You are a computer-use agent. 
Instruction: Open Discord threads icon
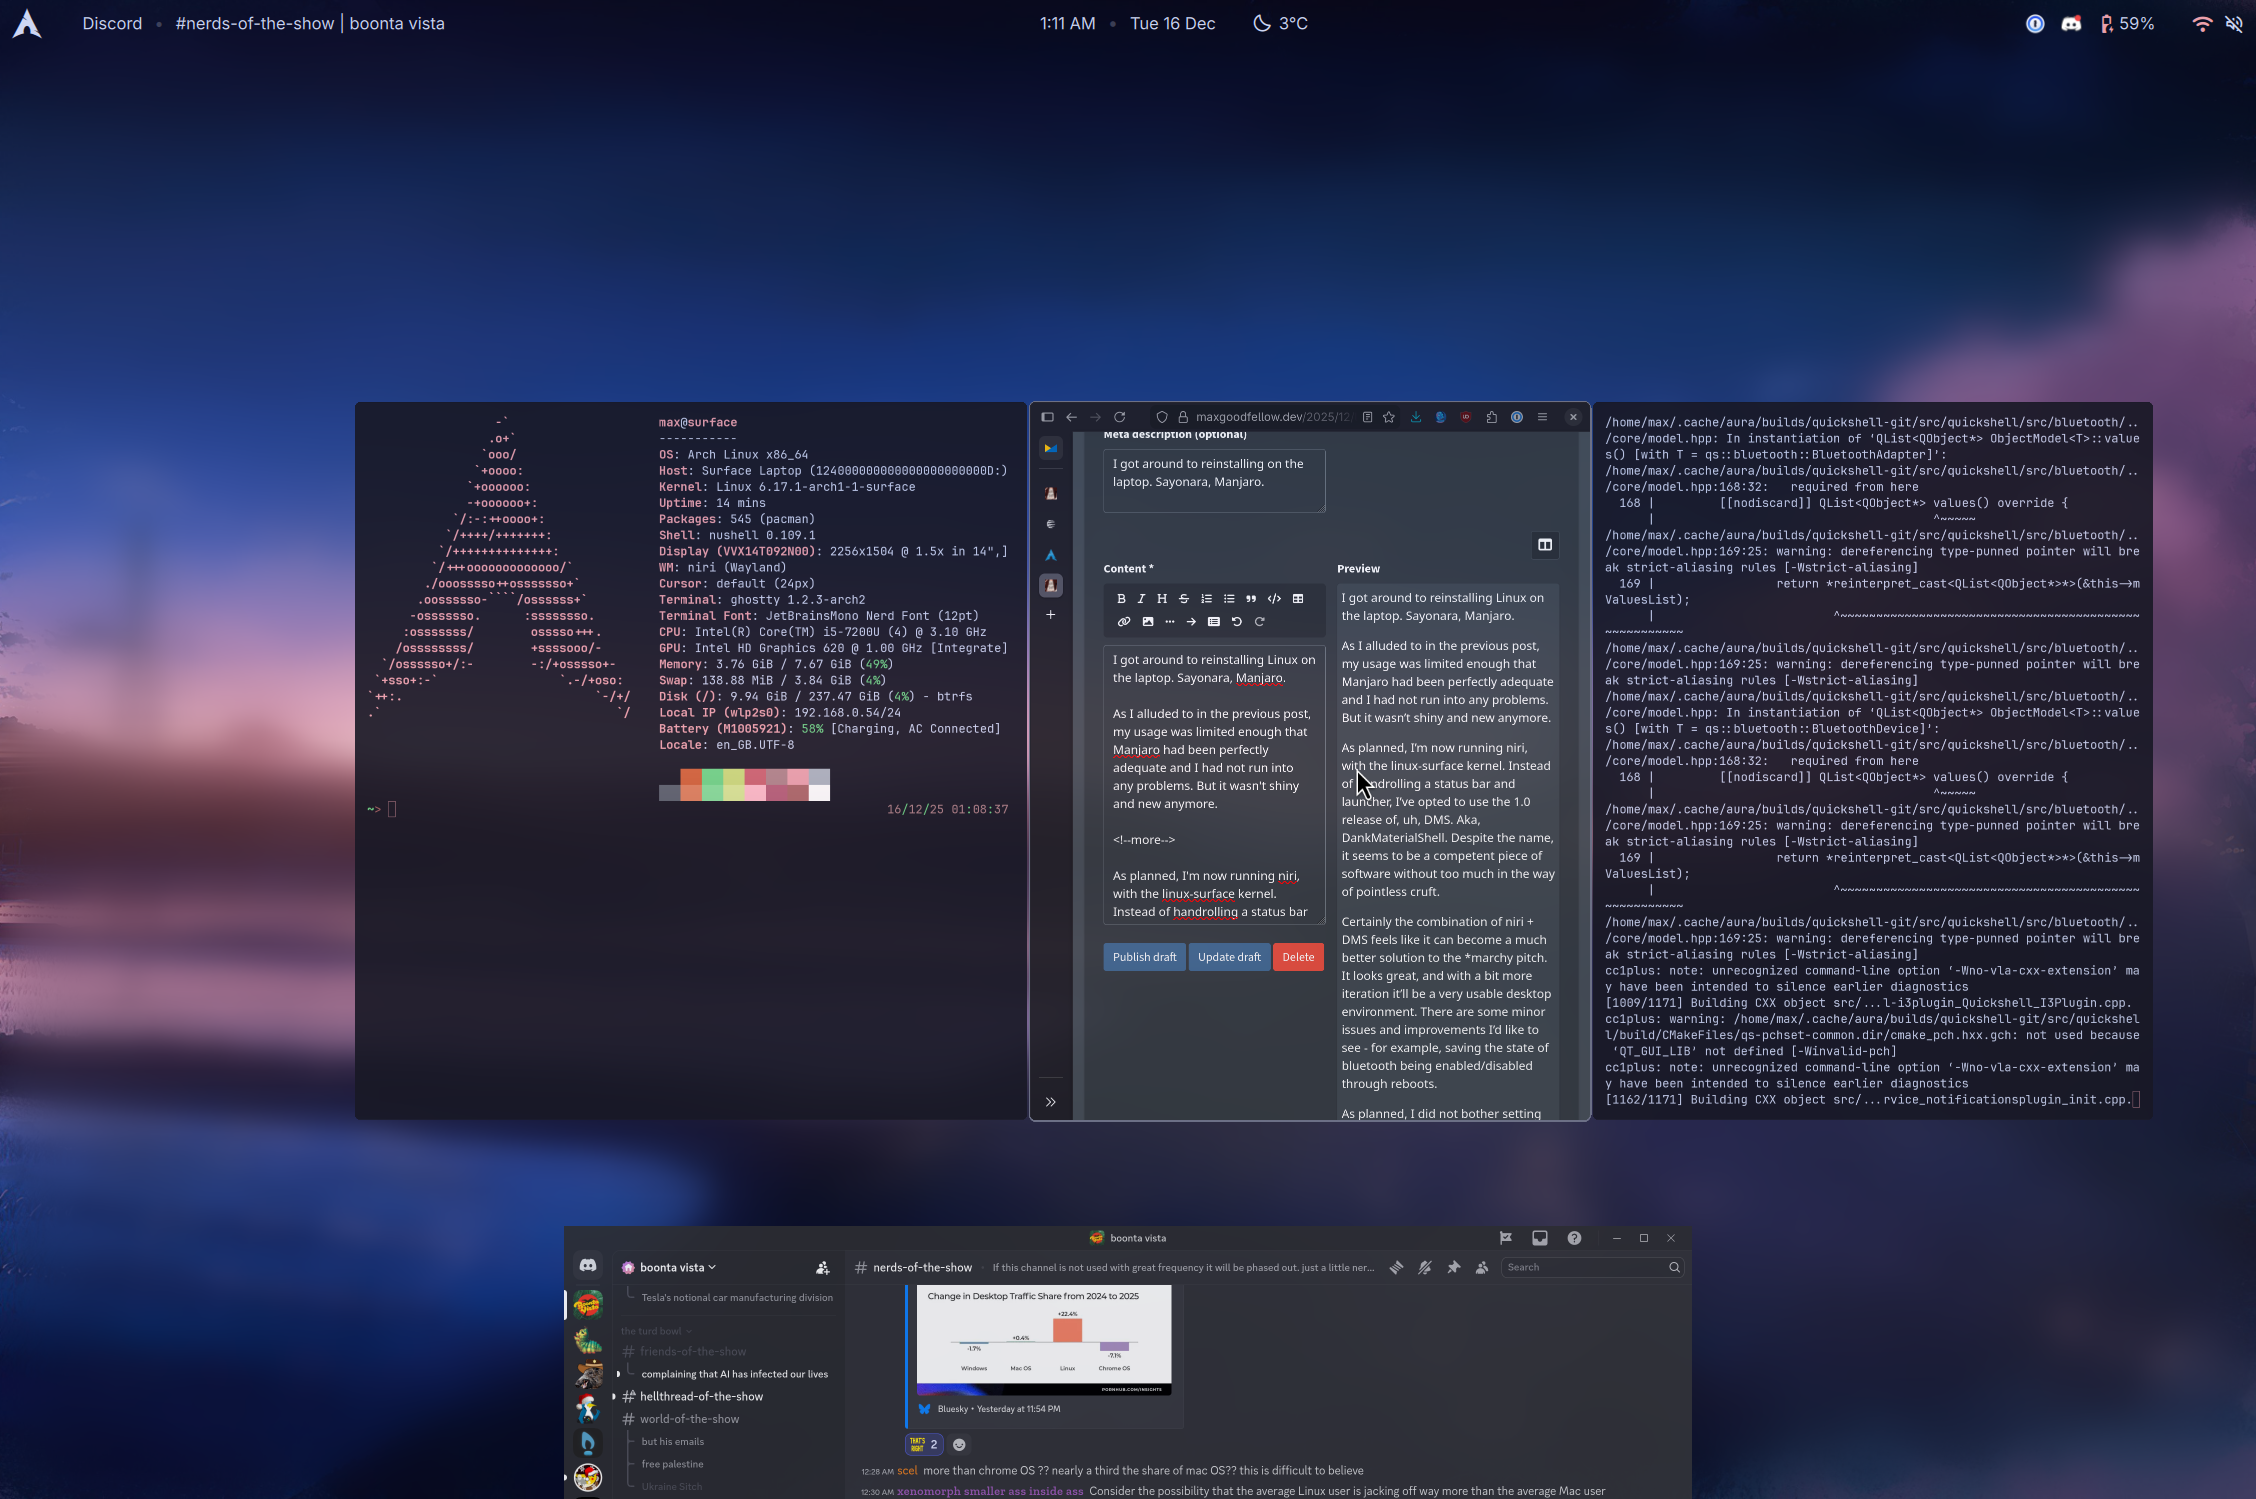[1396, 1267]
